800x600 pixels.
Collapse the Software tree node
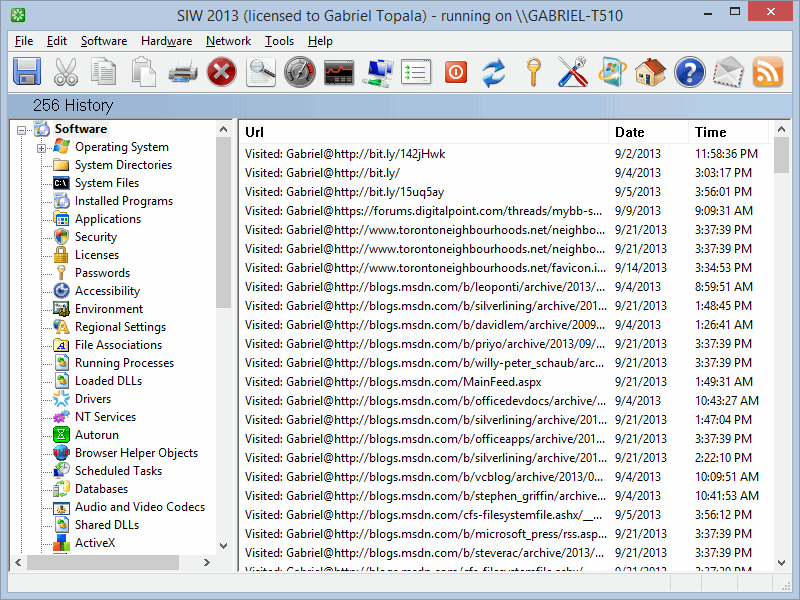coord(23,129)
